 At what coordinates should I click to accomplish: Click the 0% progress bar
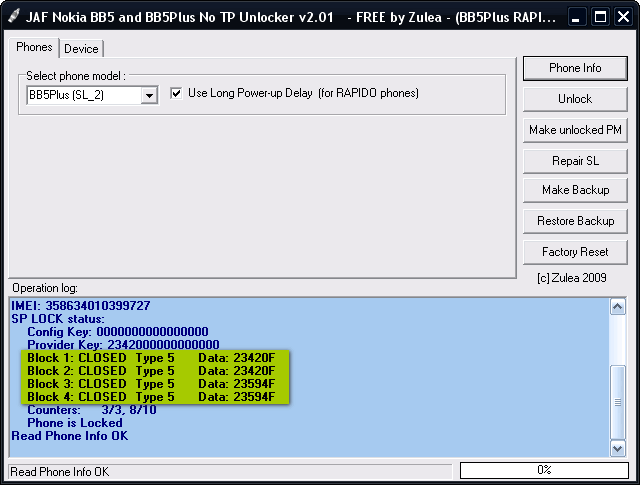pos(544,470)
